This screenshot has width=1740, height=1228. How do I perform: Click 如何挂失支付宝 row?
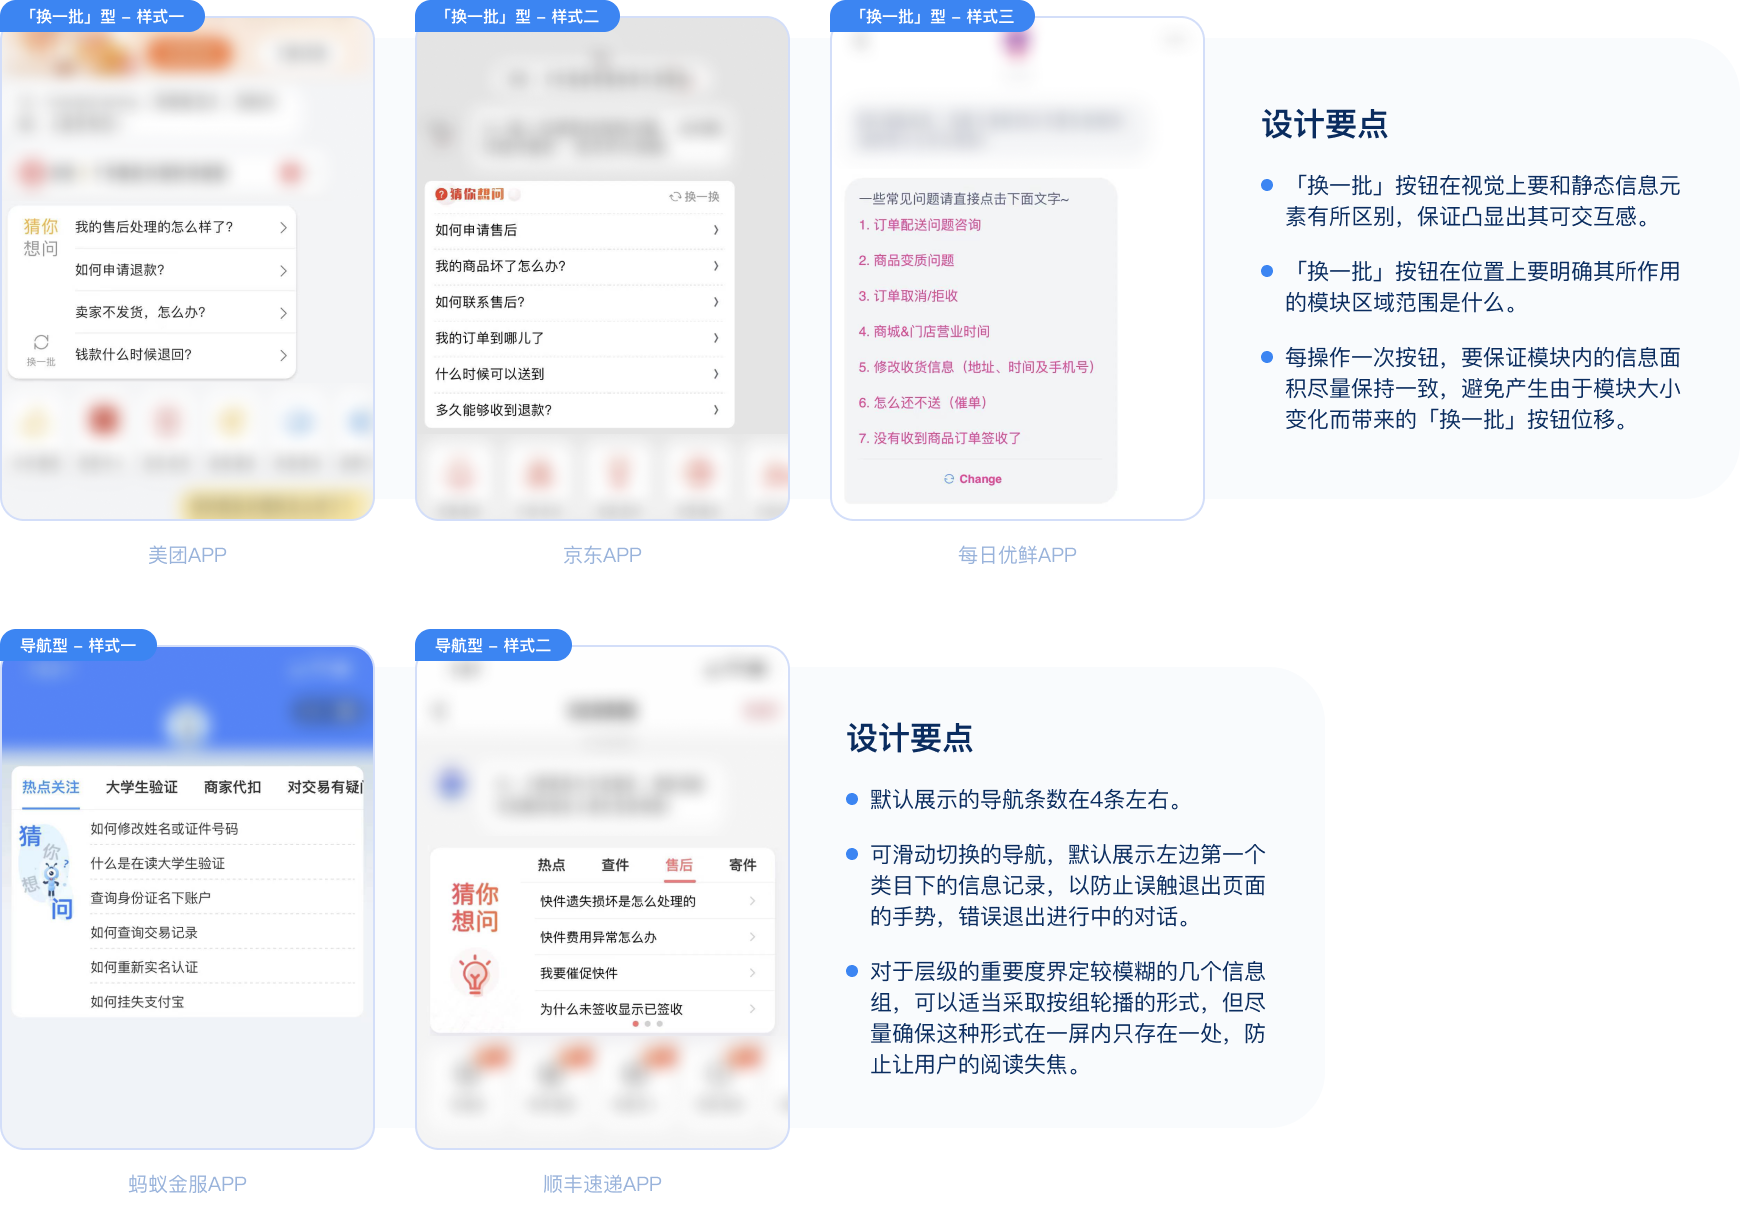coord(222,1001)
